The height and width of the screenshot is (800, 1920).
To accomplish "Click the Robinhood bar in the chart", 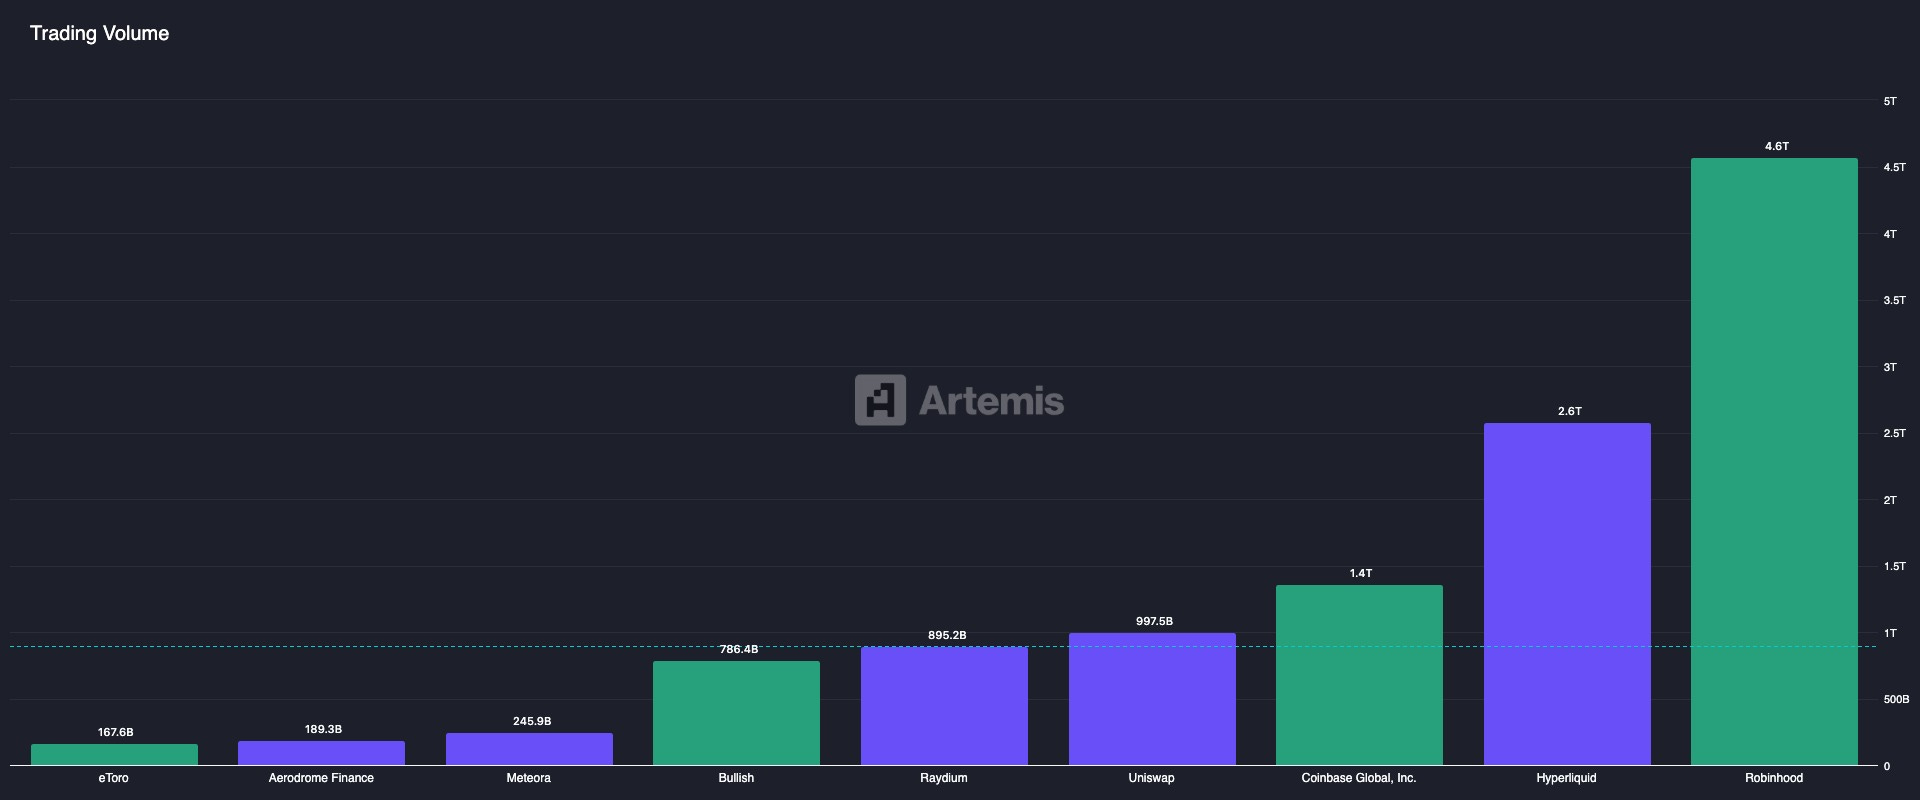I will click(1774, 462).
